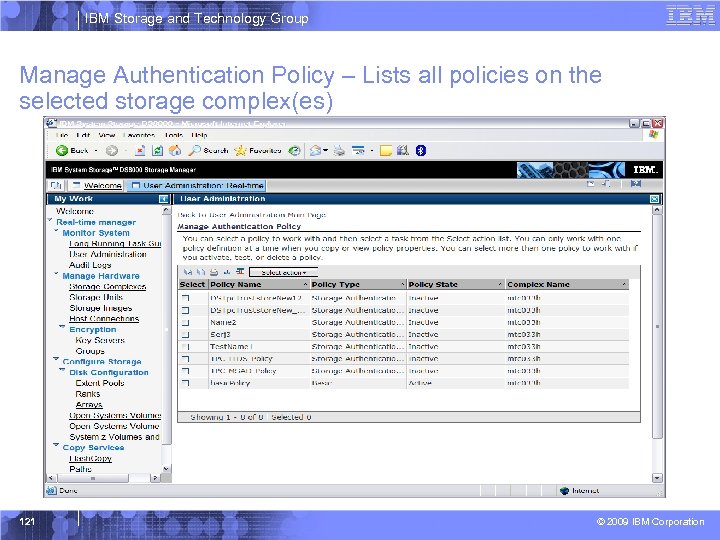Click the Stop page loading icon

click(141, 151)
